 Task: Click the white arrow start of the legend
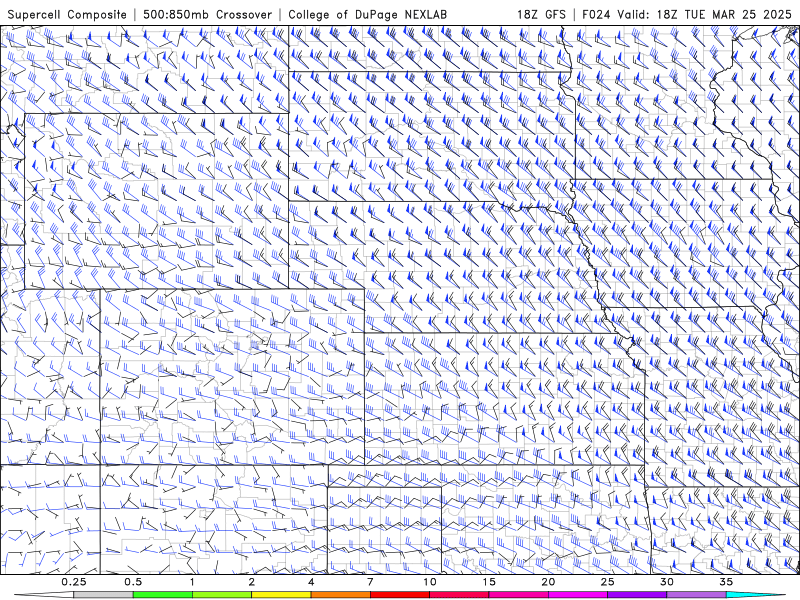[x=44, y=595]
